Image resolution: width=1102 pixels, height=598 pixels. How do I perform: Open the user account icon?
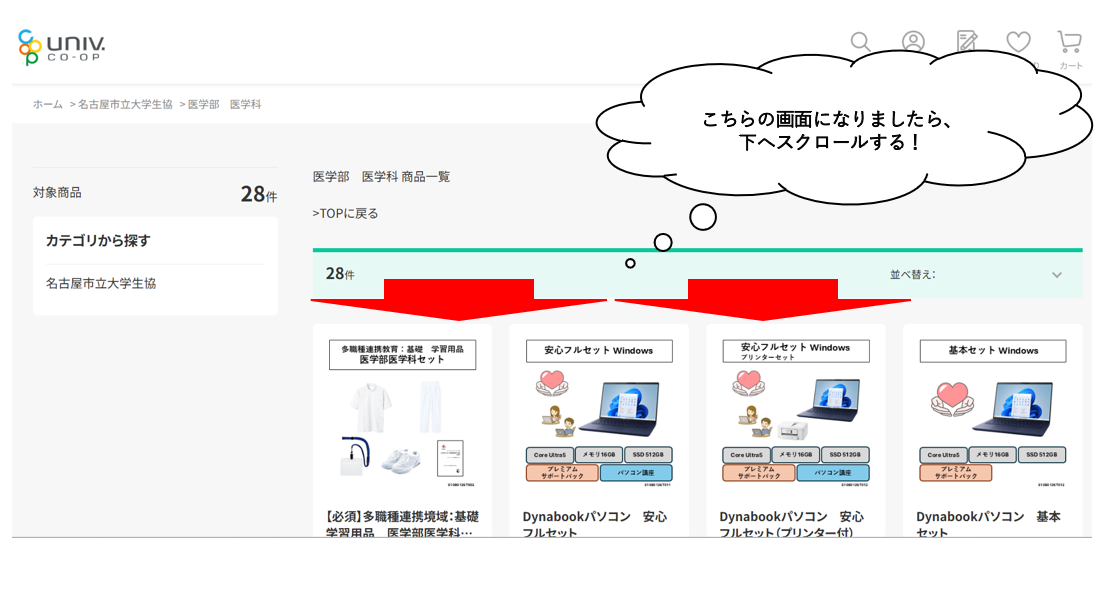[913, 42]
